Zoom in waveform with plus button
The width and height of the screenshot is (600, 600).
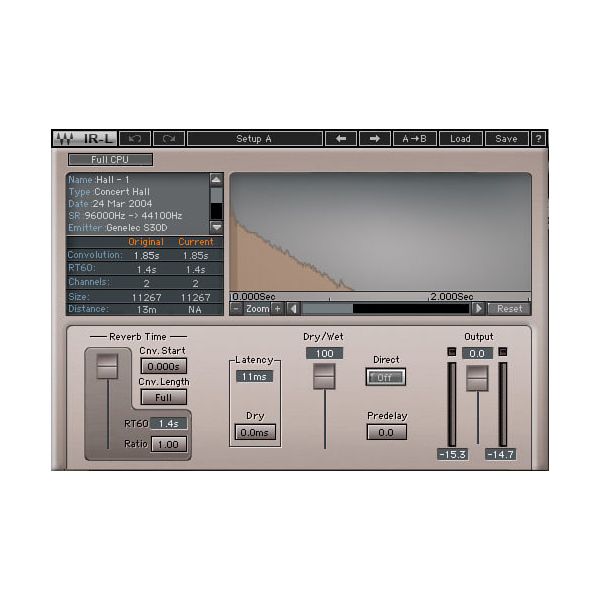click(x=277, y=309)
